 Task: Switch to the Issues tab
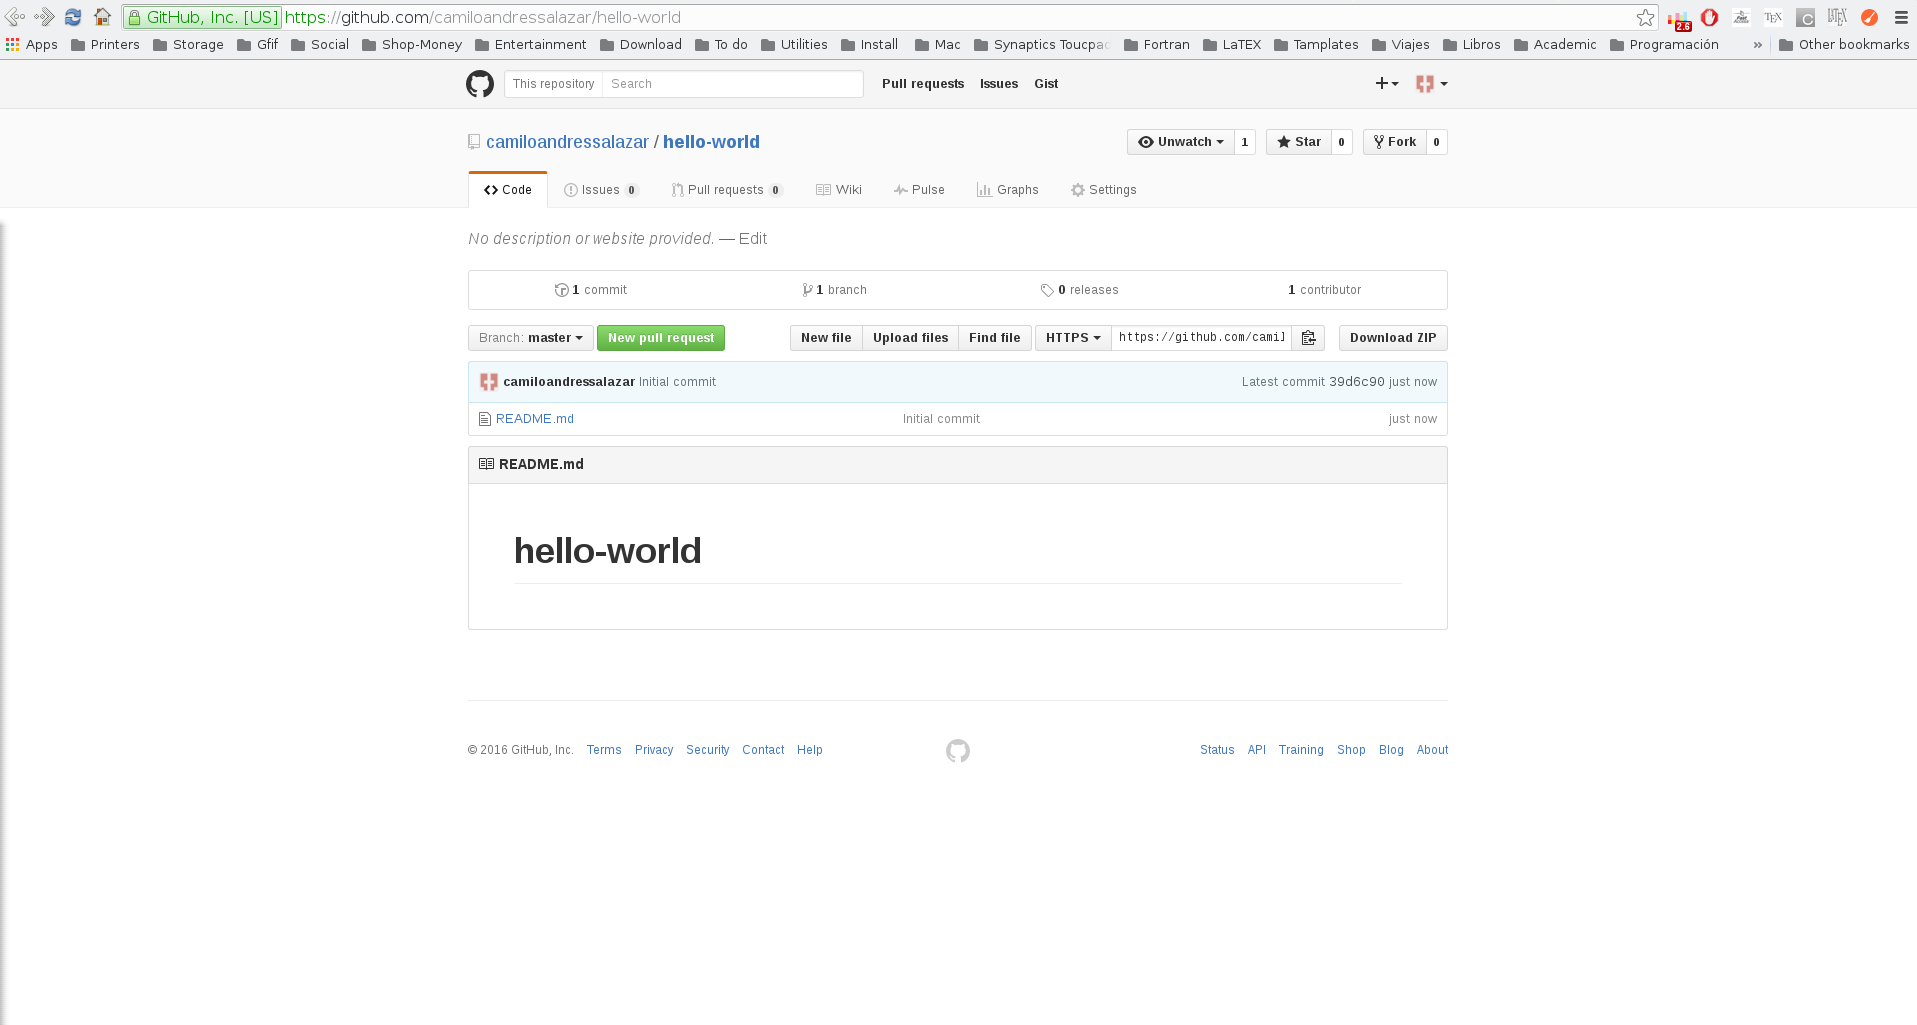[601, 190]
